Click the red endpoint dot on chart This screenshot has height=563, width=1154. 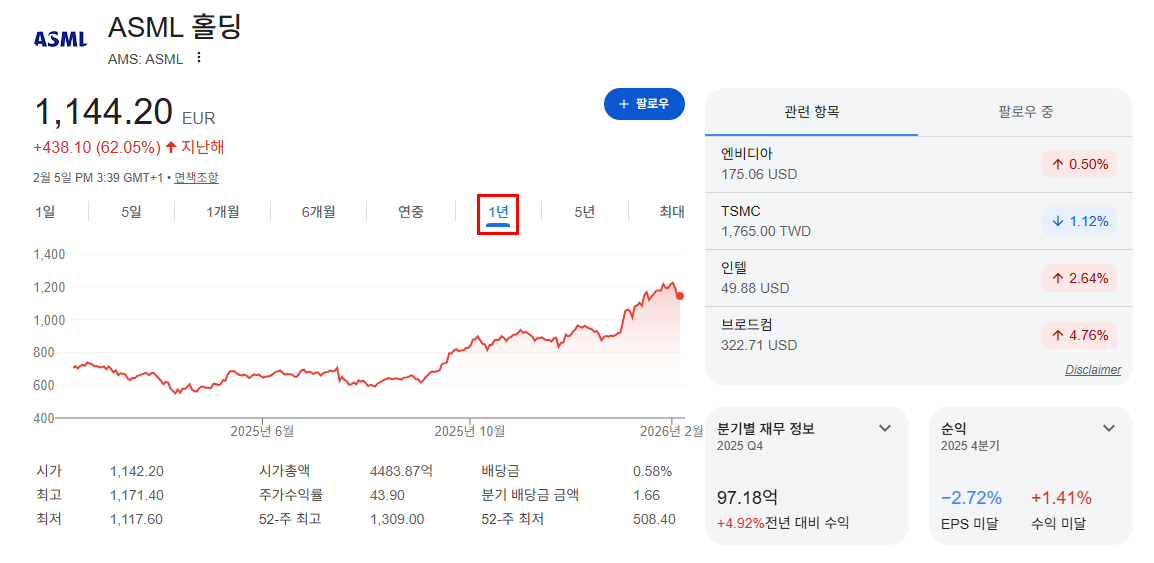[680, 296]
